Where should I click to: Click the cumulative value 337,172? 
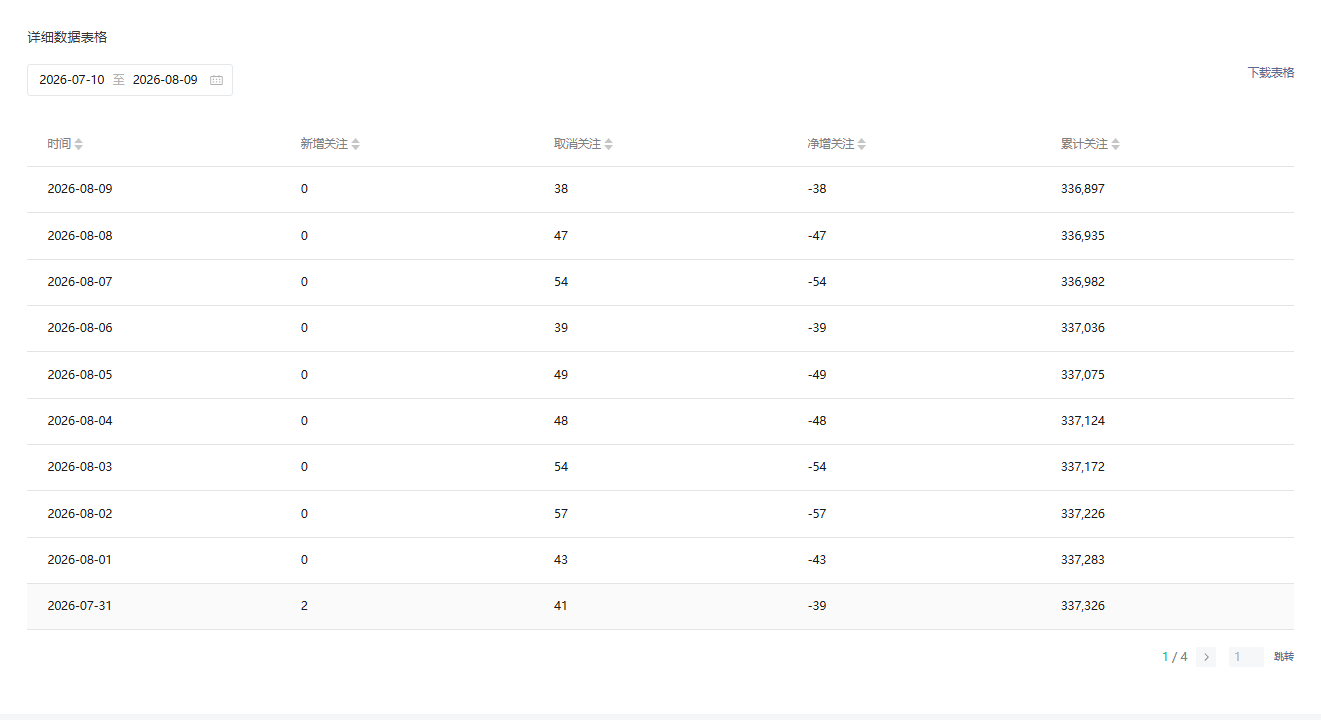pos(1083,467)
